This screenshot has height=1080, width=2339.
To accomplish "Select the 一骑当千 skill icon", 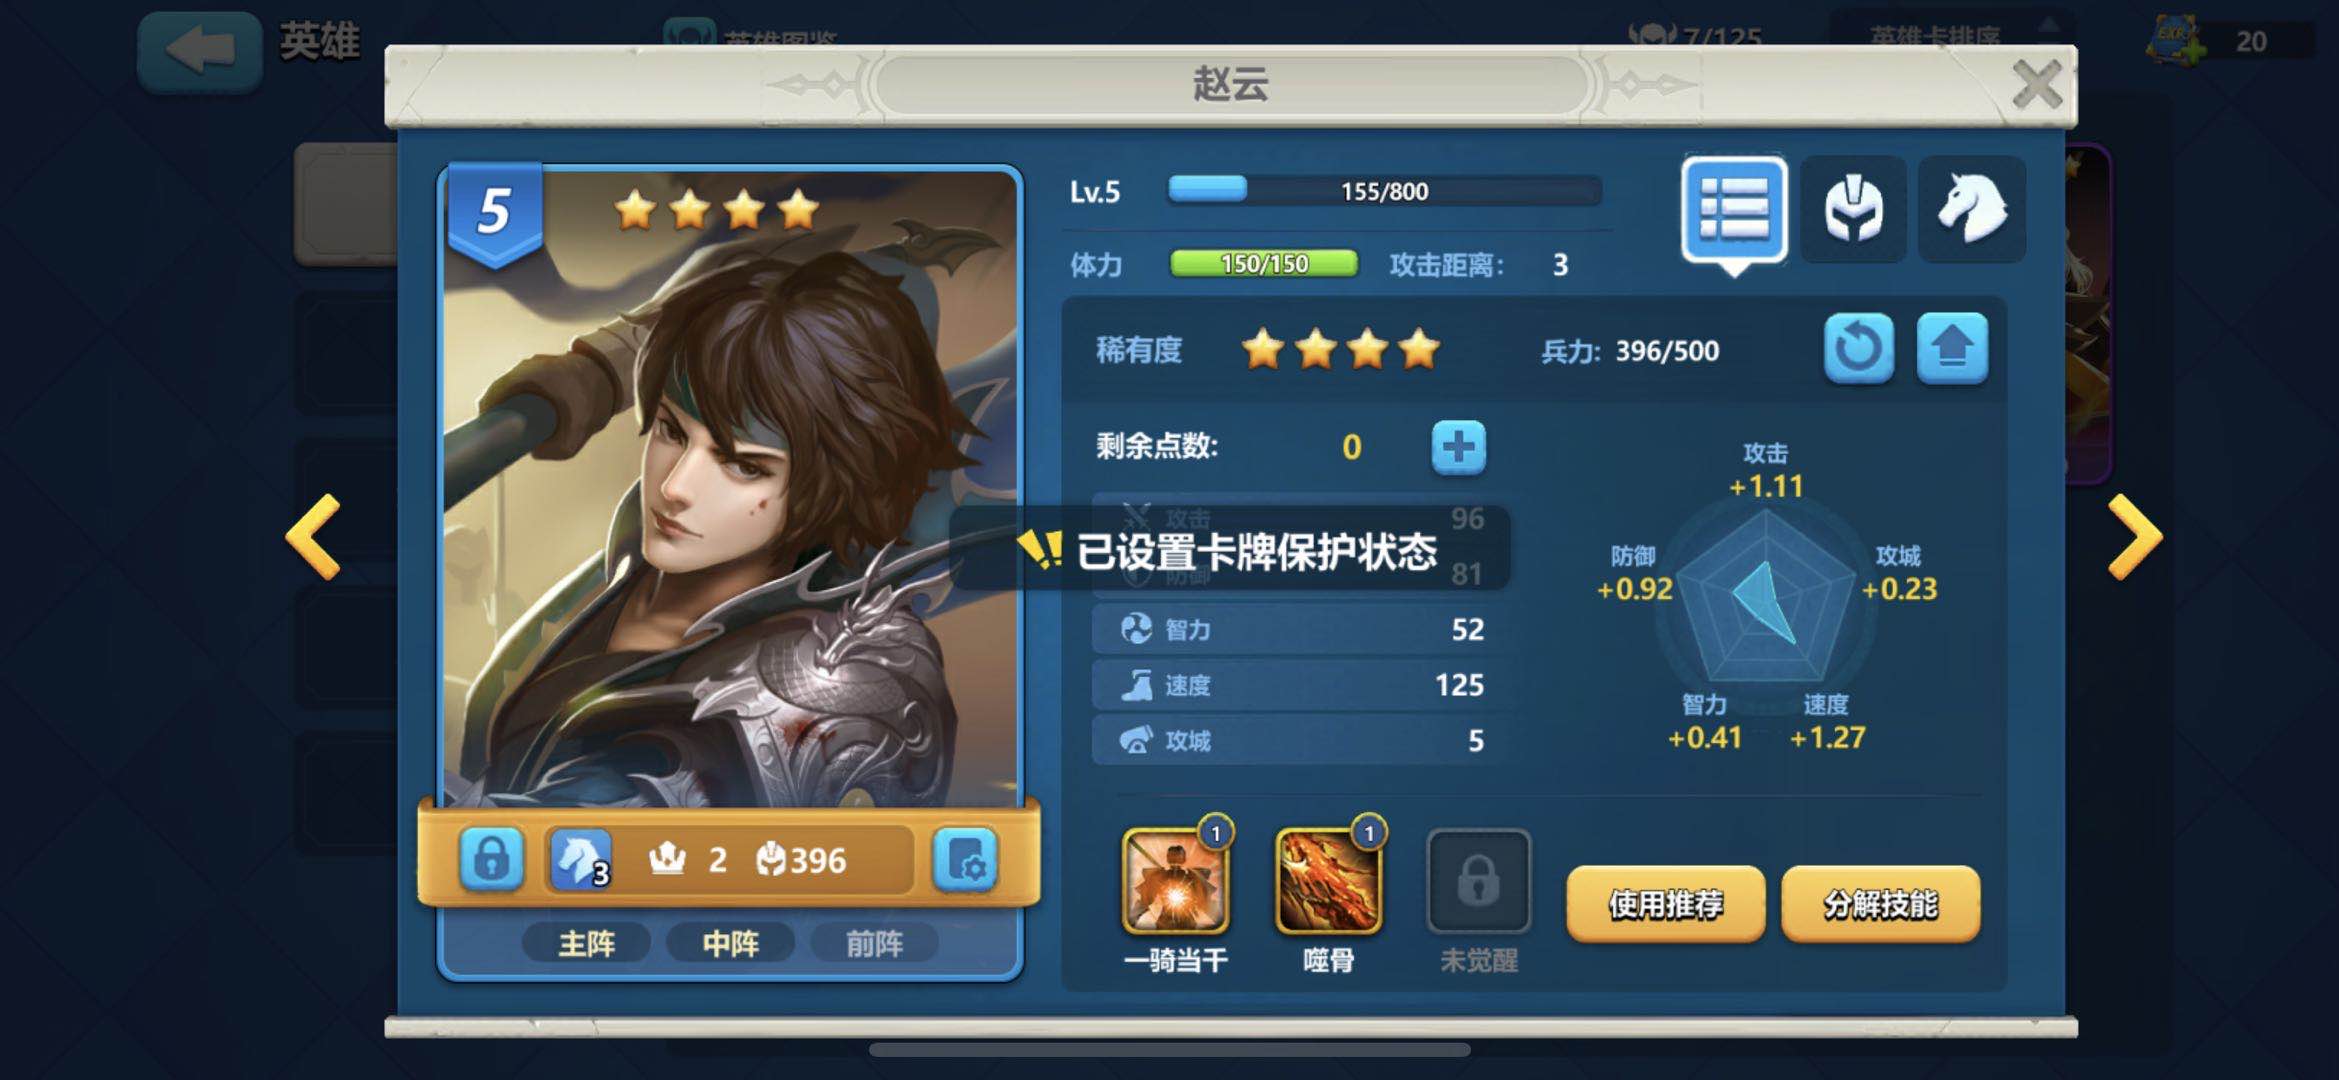I will [1176, 882].
